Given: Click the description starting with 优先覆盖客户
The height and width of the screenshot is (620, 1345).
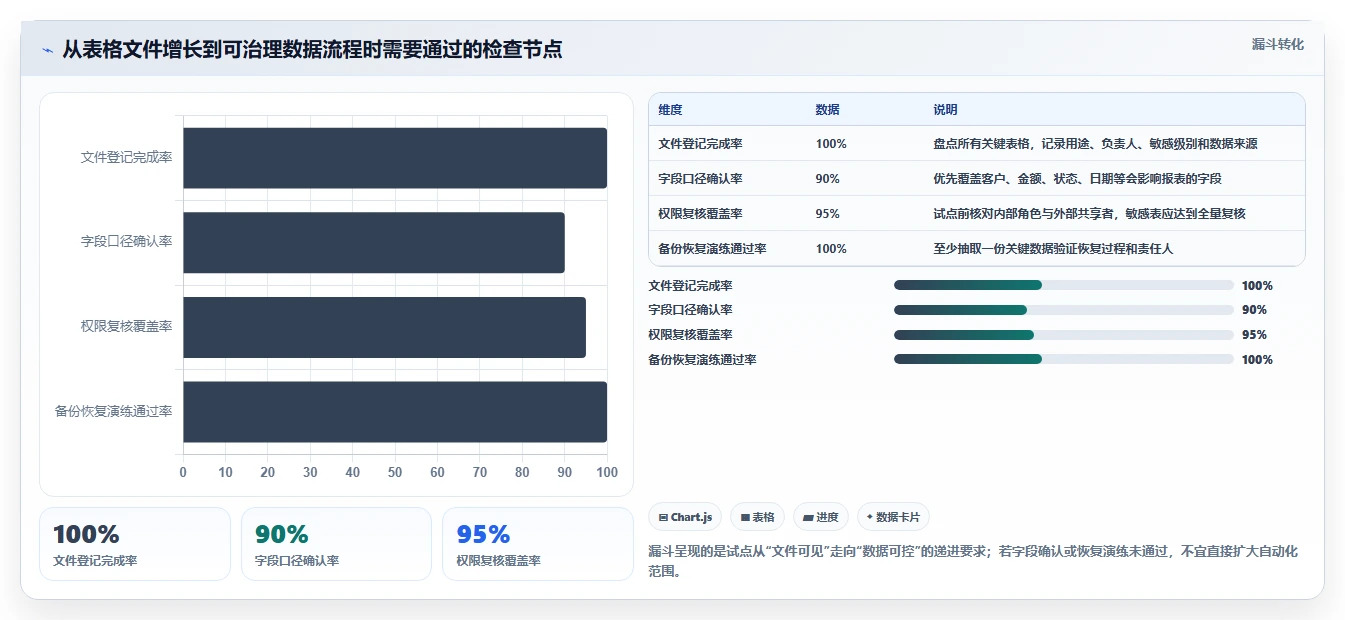Looking at the screenshot, I should coord(1077,179).
